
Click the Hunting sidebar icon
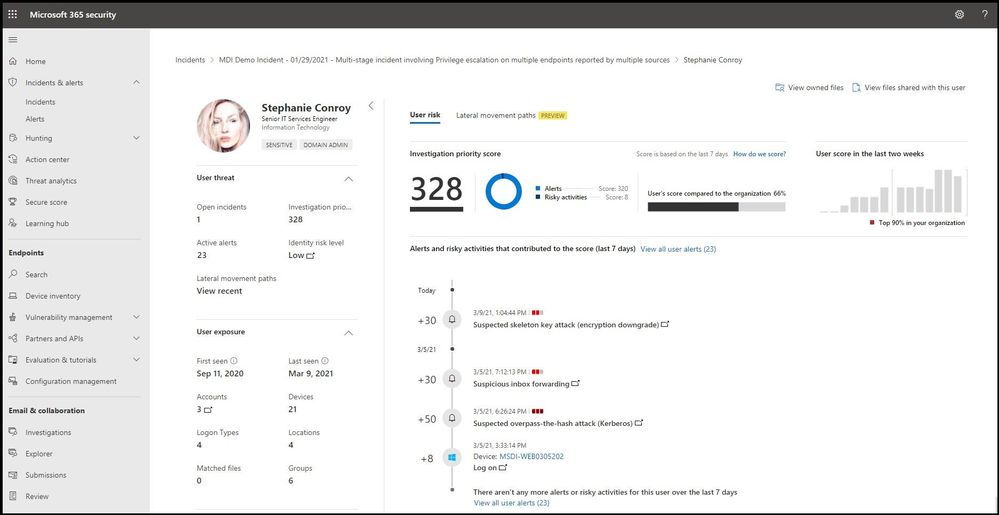click(x=13, y=138)
